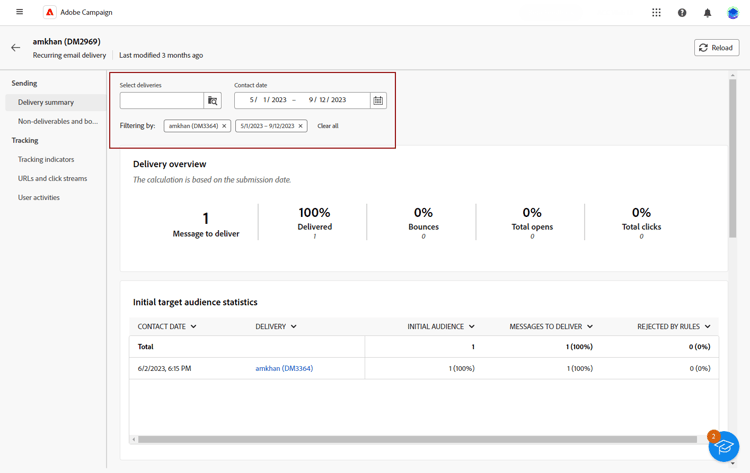
Task: Remove the 5/1/2023 – 9/12/2023 filter chip
Action: 300,126
